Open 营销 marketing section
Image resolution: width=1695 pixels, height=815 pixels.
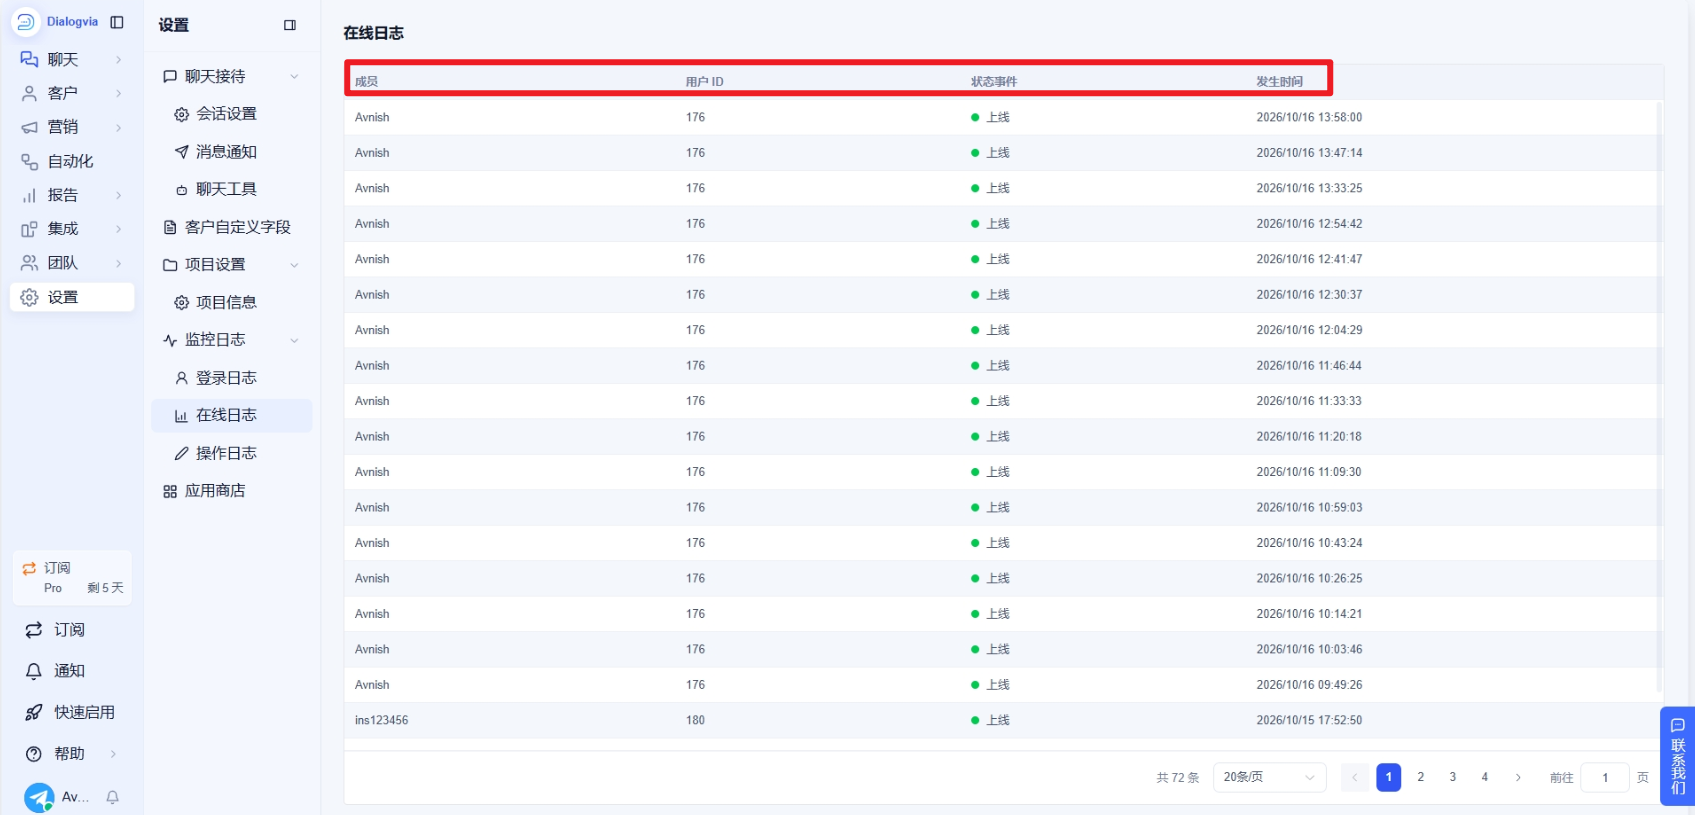click(x=72, y=127)
